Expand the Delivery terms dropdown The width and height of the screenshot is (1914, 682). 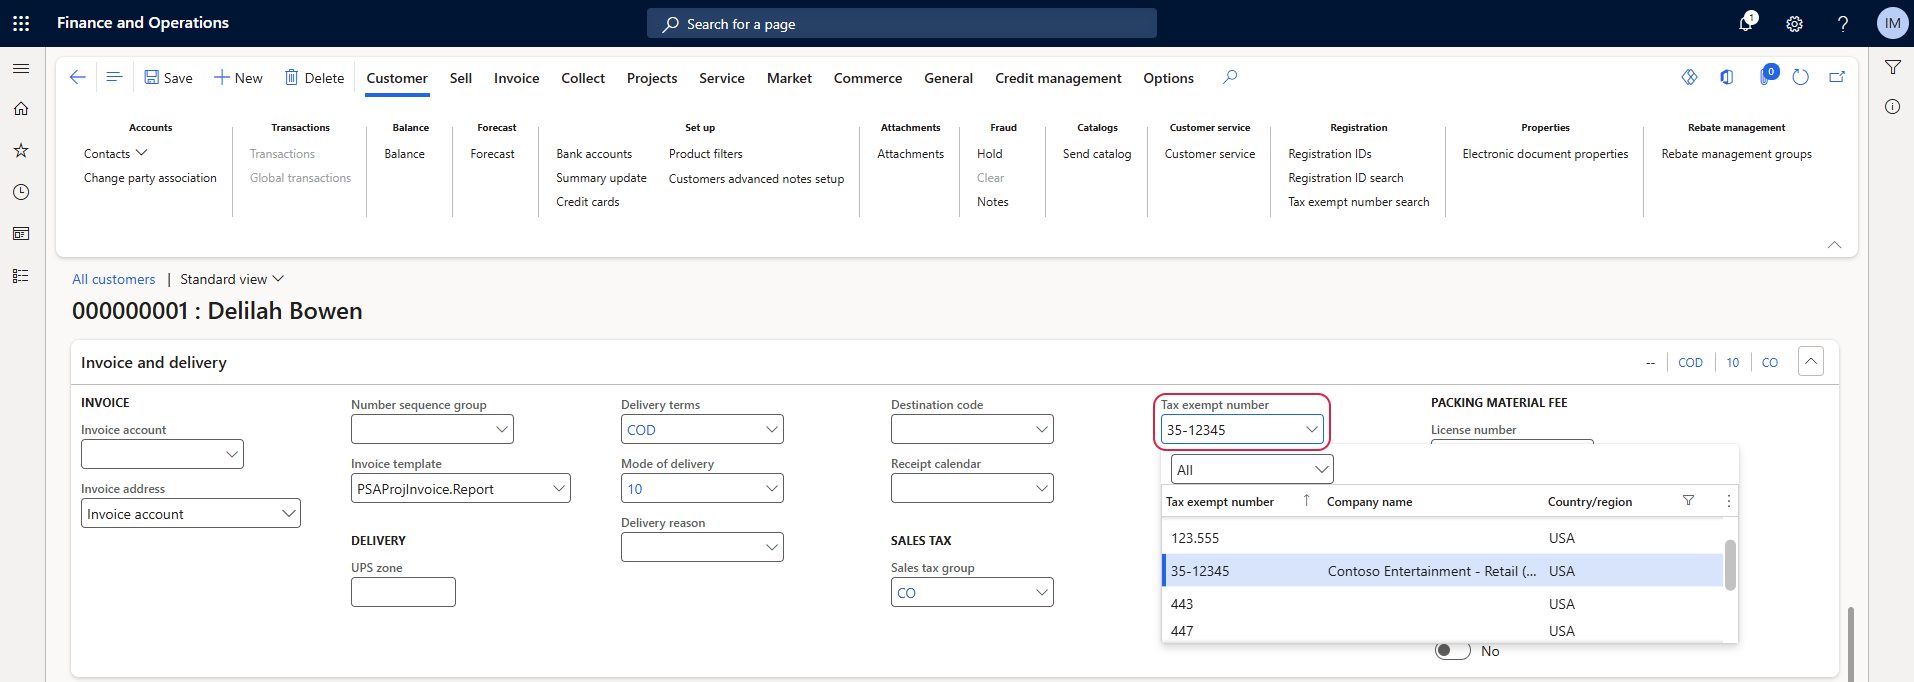[x=771, y=430]
